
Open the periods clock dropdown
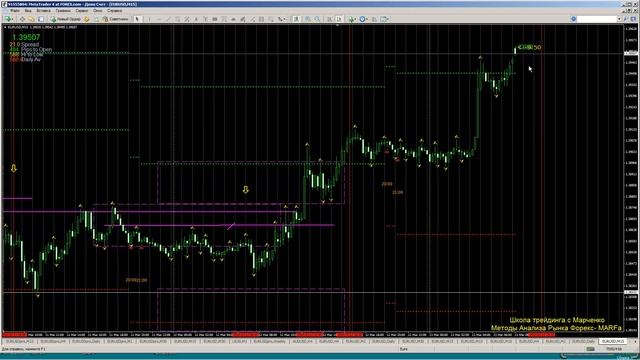(363, 19)
